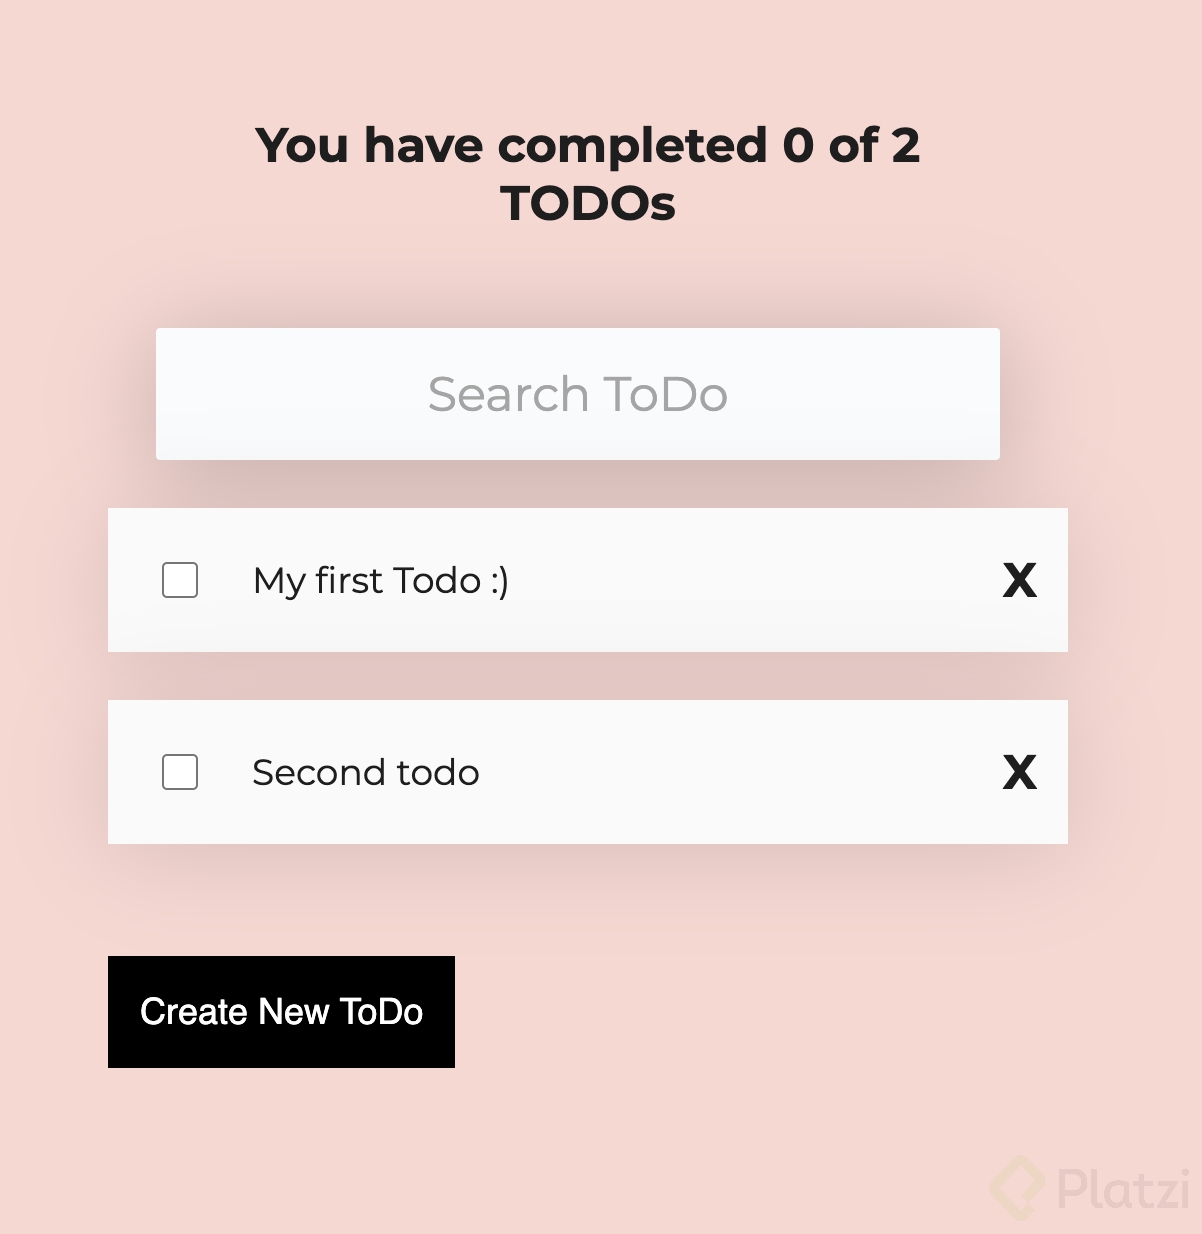
Task: Click the Platzi watermark text
Action: pos(1123,1188)
